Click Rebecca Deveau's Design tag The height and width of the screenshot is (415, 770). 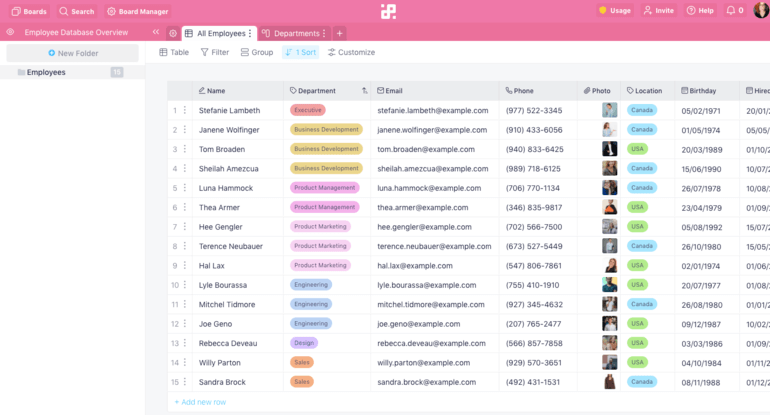tap(304, 343)
